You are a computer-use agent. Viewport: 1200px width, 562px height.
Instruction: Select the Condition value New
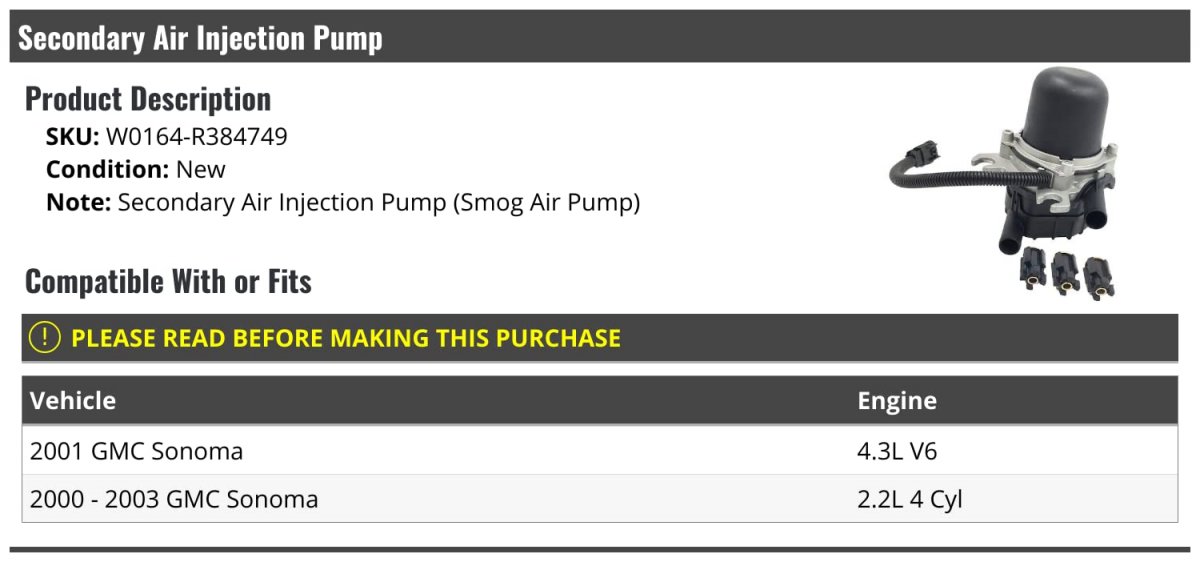pos(201,169)
